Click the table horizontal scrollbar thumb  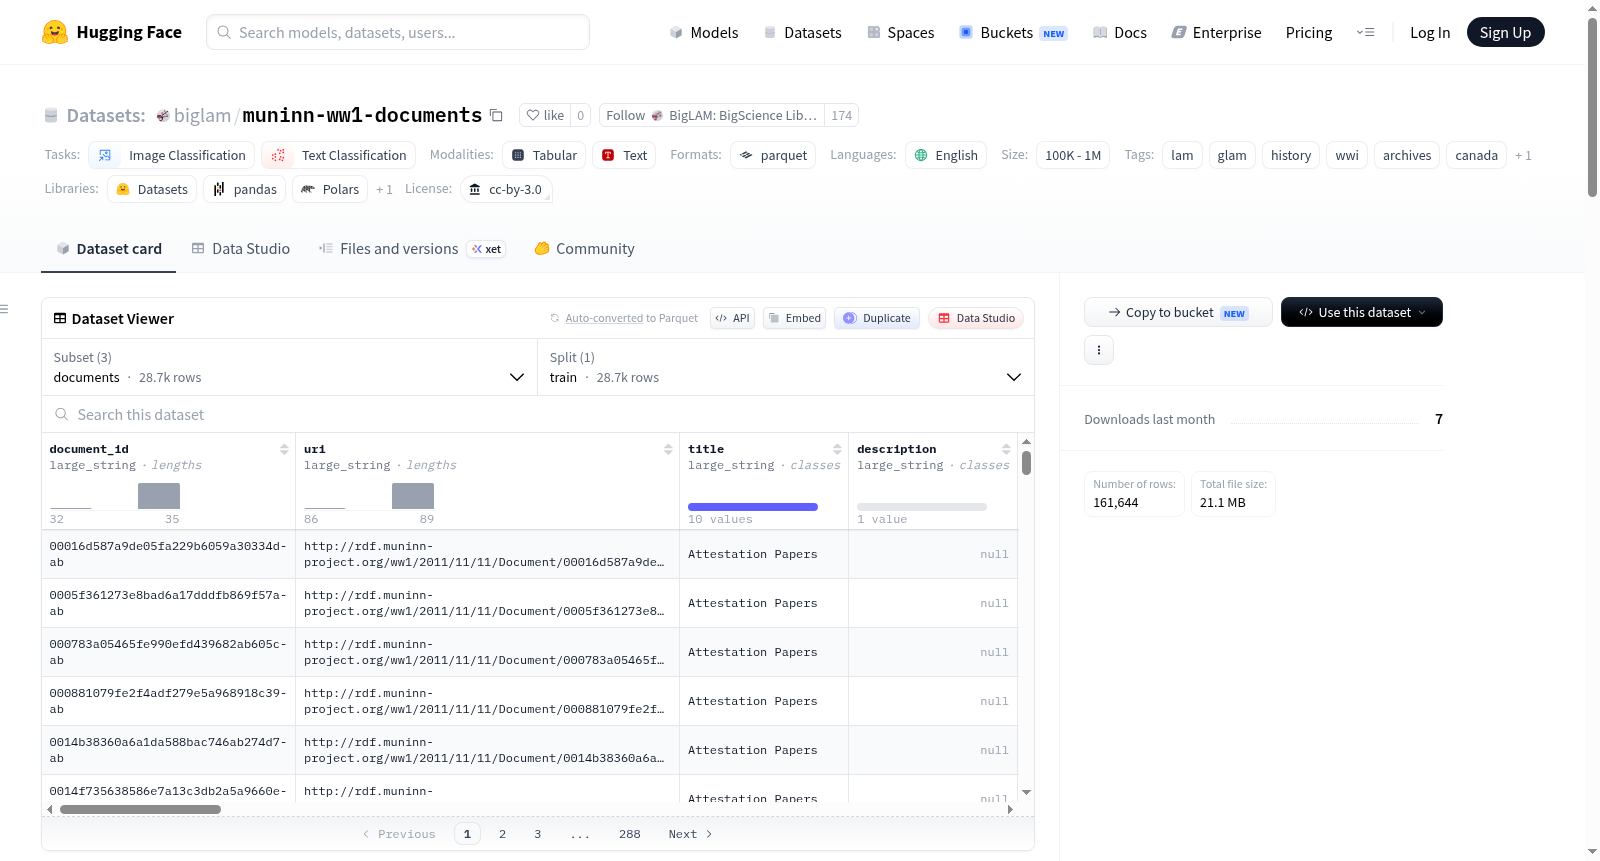coord(140,810)
